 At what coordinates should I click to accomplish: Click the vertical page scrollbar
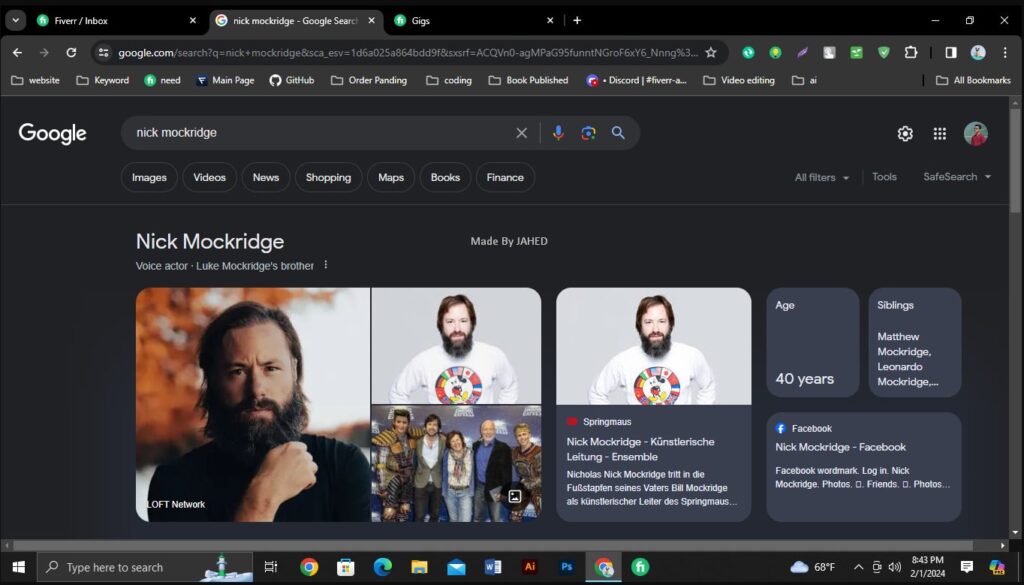tap(1015, 159)
